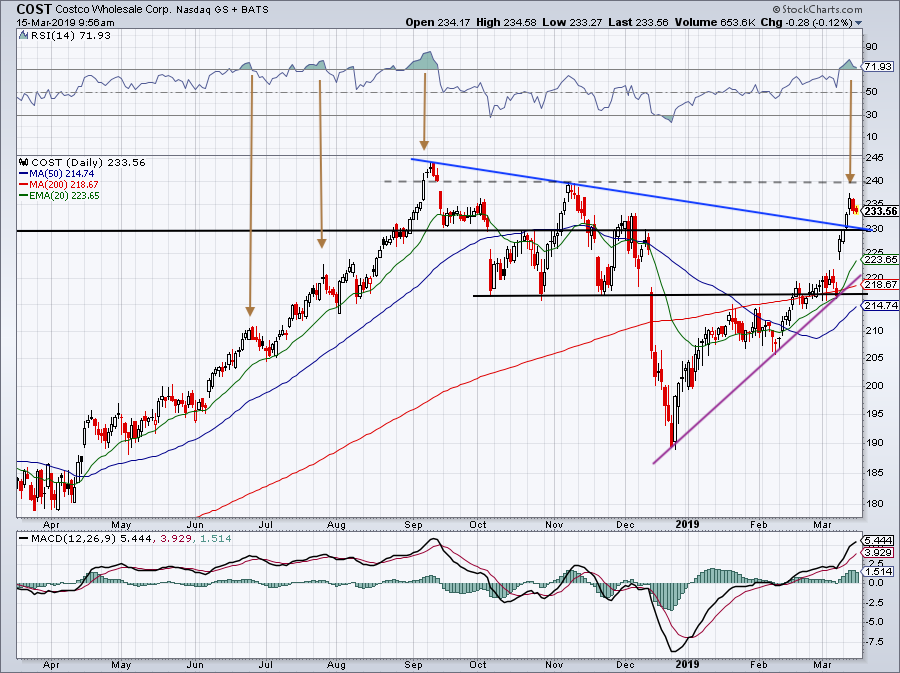The image size is (900, 673).
Task: Click the May label below the MACD panel
Action: (121, 665)
